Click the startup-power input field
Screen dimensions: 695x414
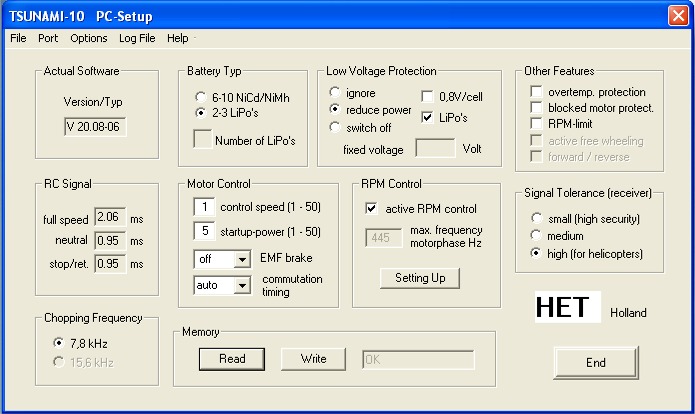pos(204,231)
